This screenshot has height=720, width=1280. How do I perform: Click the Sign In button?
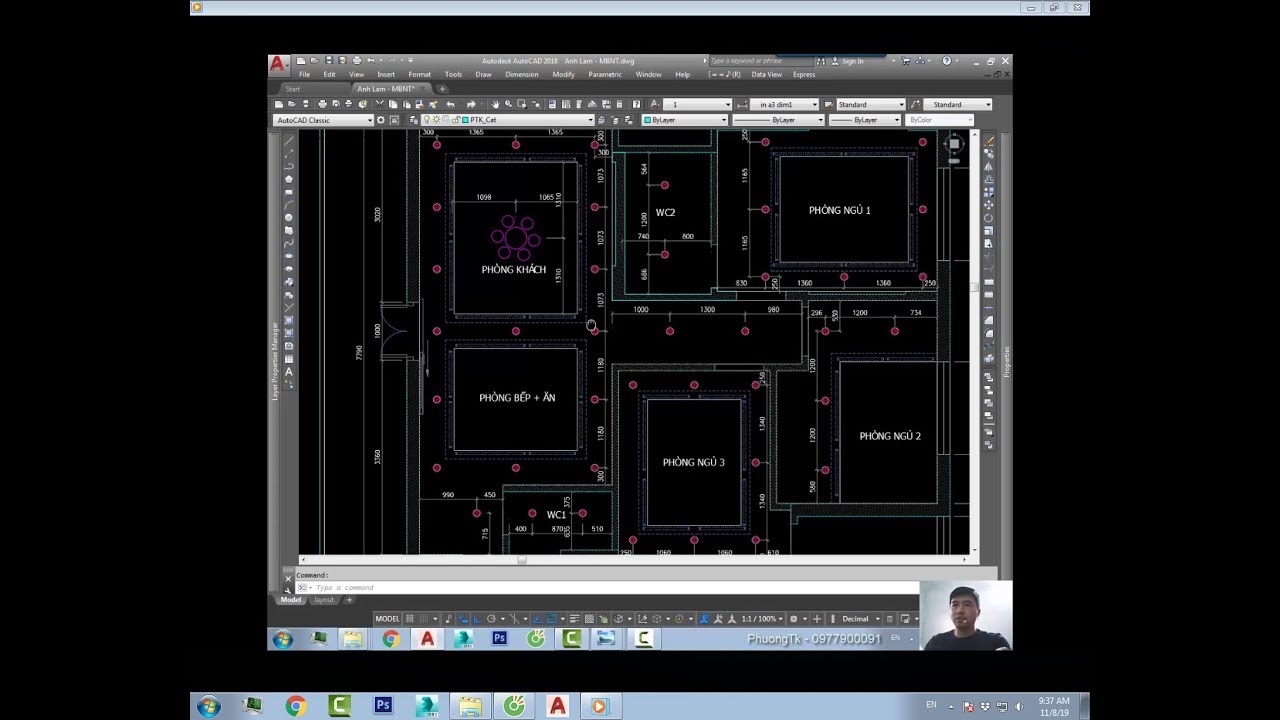point(848,61)
